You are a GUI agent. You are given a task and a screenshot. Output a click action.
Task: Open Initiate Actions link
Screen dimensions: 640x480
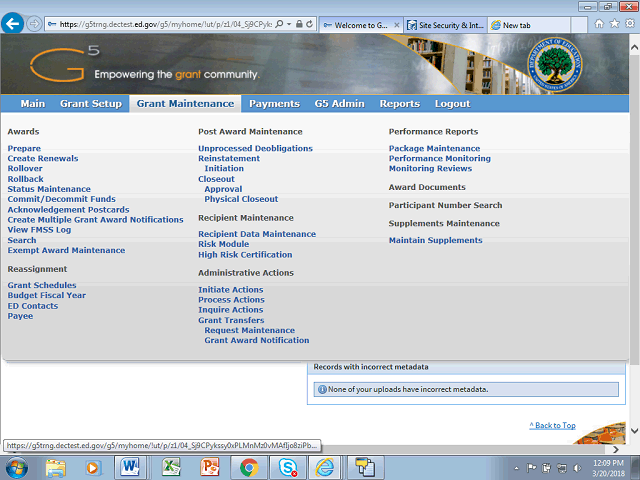(231, 290)
